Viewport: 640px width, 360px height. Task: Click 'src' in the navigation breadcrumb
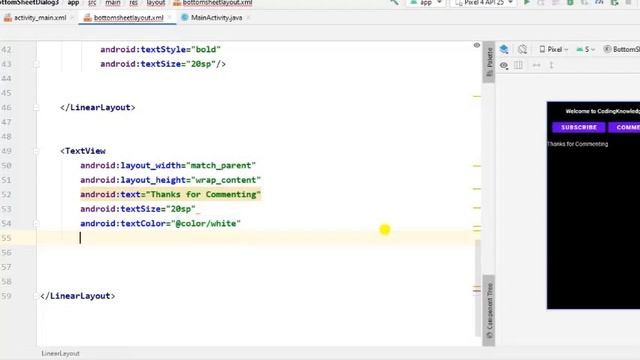click(92, 2)
